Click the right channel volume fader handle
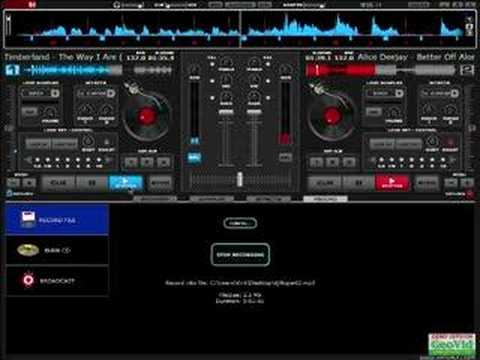The width and height of the screenshot is (480, 360). pyautogui.click(x=254, y=112)
